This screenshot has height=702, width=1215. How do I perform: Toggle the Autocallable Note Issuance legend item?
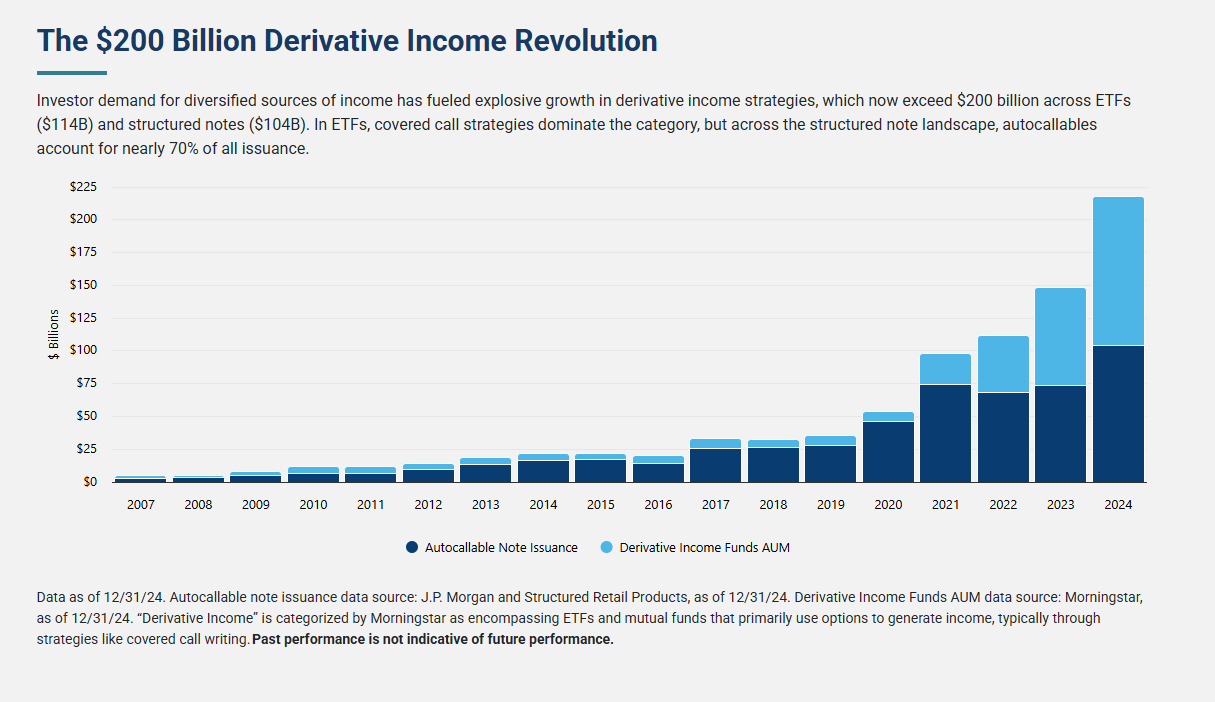tap(501, 547)
